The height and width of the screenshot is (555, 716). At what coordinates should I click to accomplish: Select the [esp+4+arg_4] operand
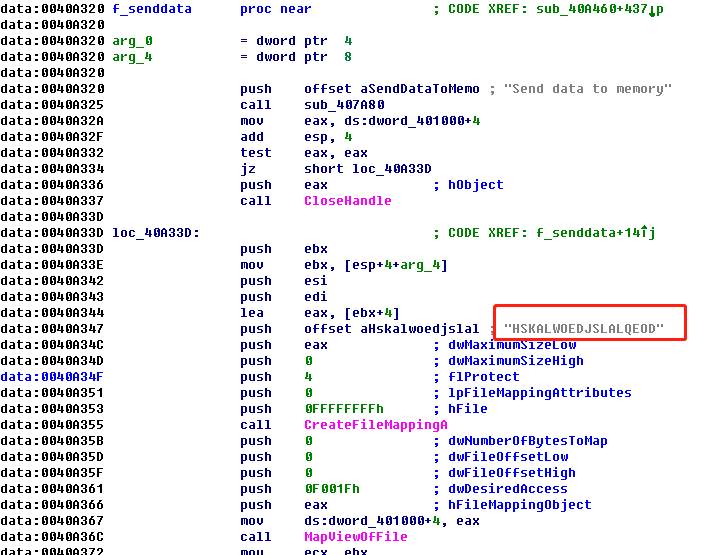click(x=395, y=265)
